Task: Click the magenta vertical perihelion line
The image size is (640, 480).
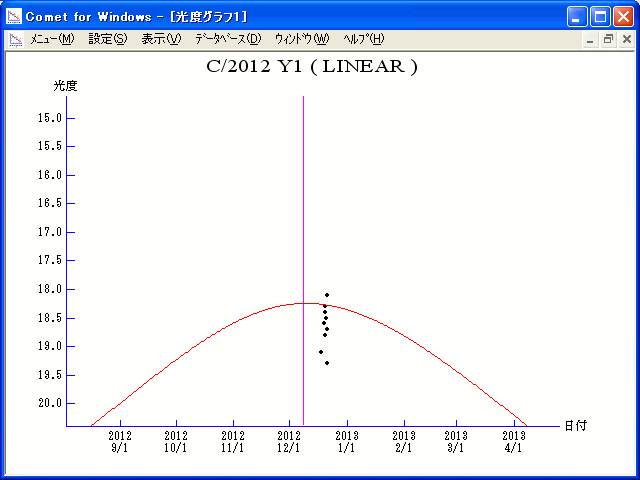Action: [x=303, y=261]
